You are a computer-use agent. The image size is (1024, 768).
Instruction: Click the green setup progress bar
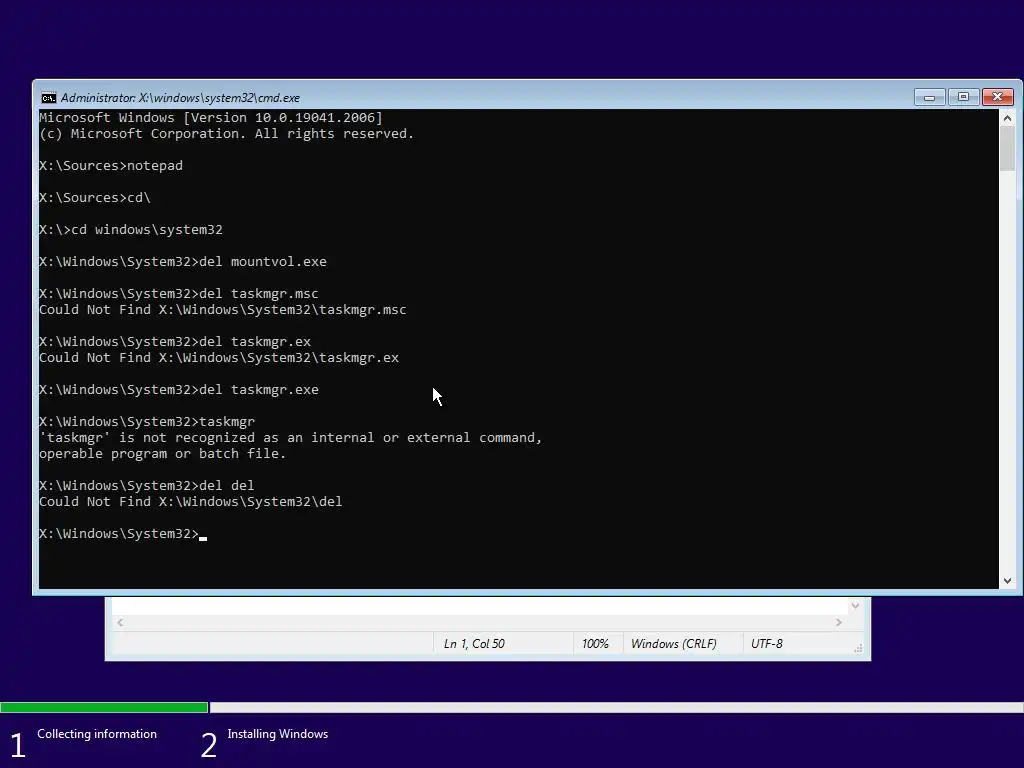104,707
